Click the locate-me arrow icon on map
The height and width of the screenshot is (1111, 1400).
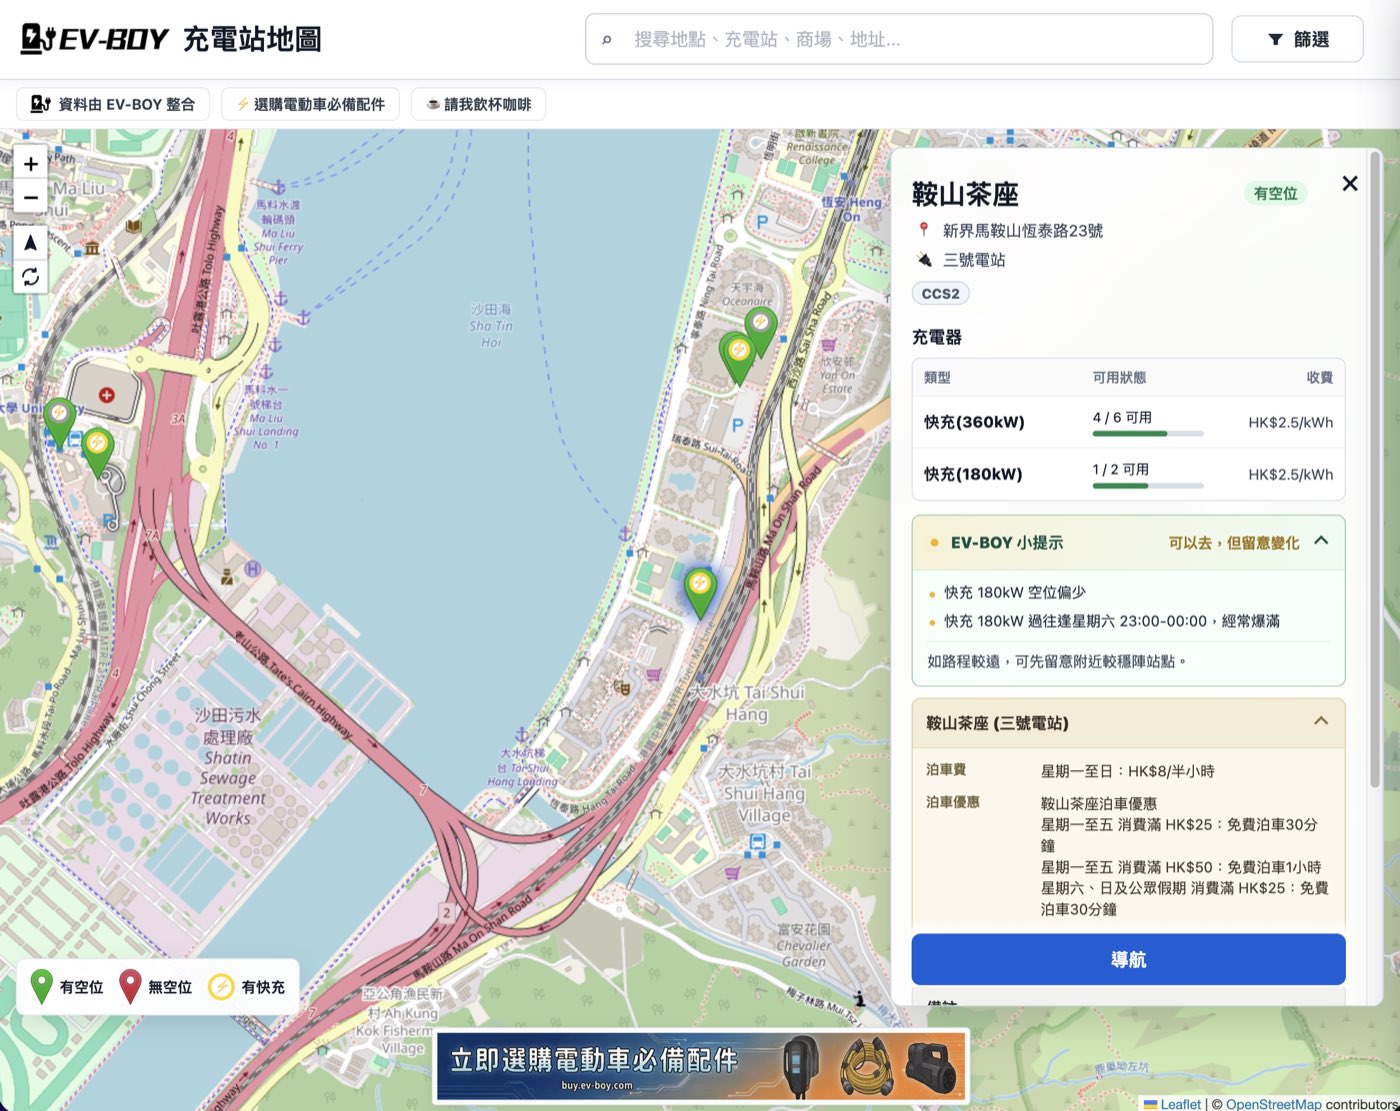(x=30, y=242)
